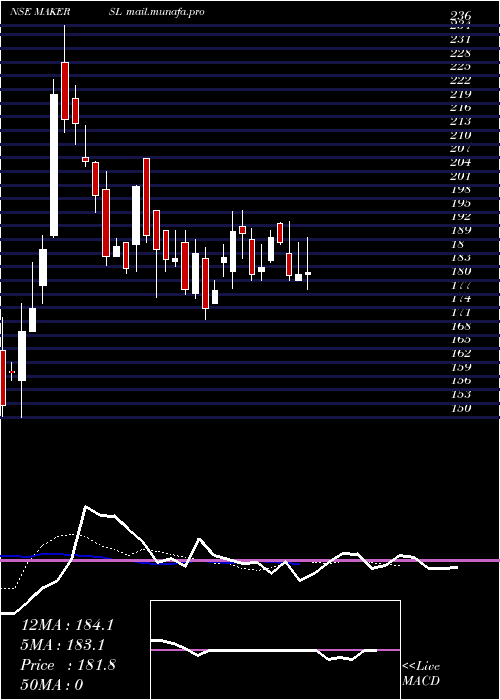
Task: Click the Price : 181.8 readout
Action: 68,665
